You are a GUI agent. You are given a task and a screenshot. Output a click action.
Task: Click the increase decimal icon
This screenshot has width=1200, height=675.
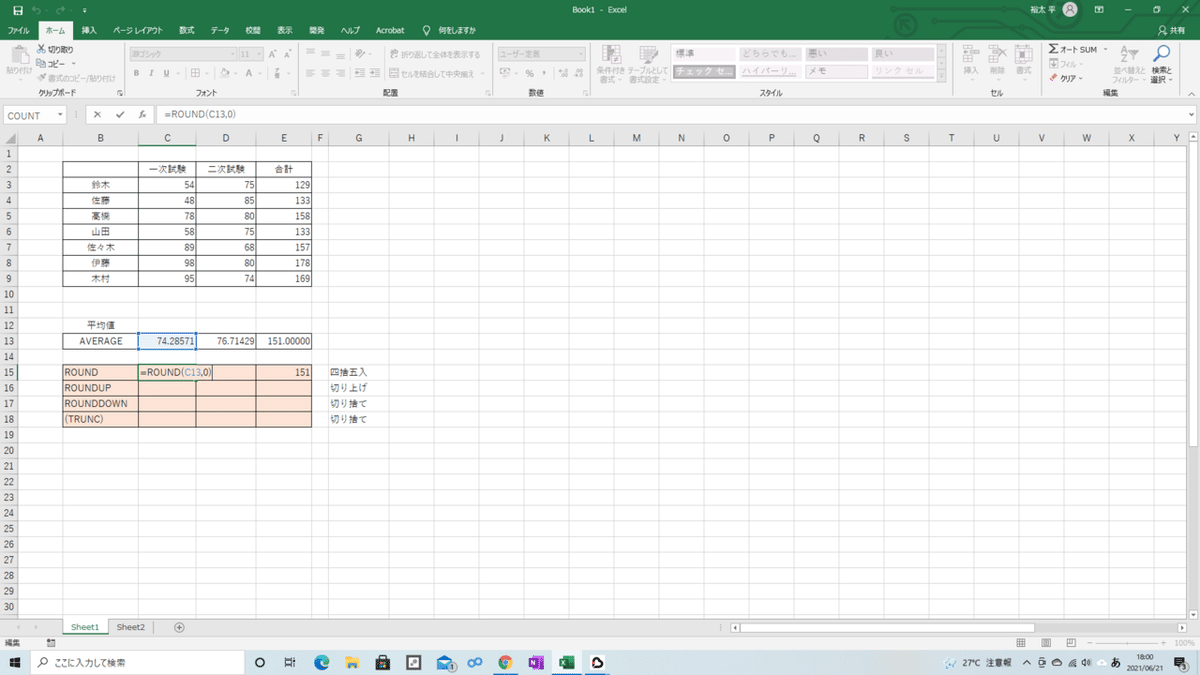click(x=562, y=73)
